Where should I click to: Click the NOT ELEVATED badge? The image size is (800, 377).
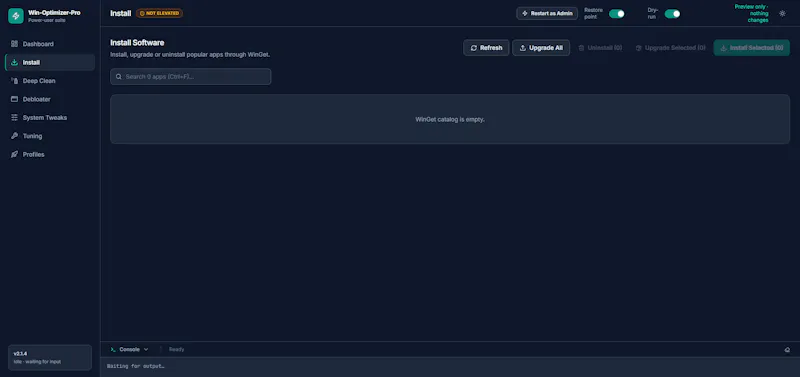[x=159, y=13]
